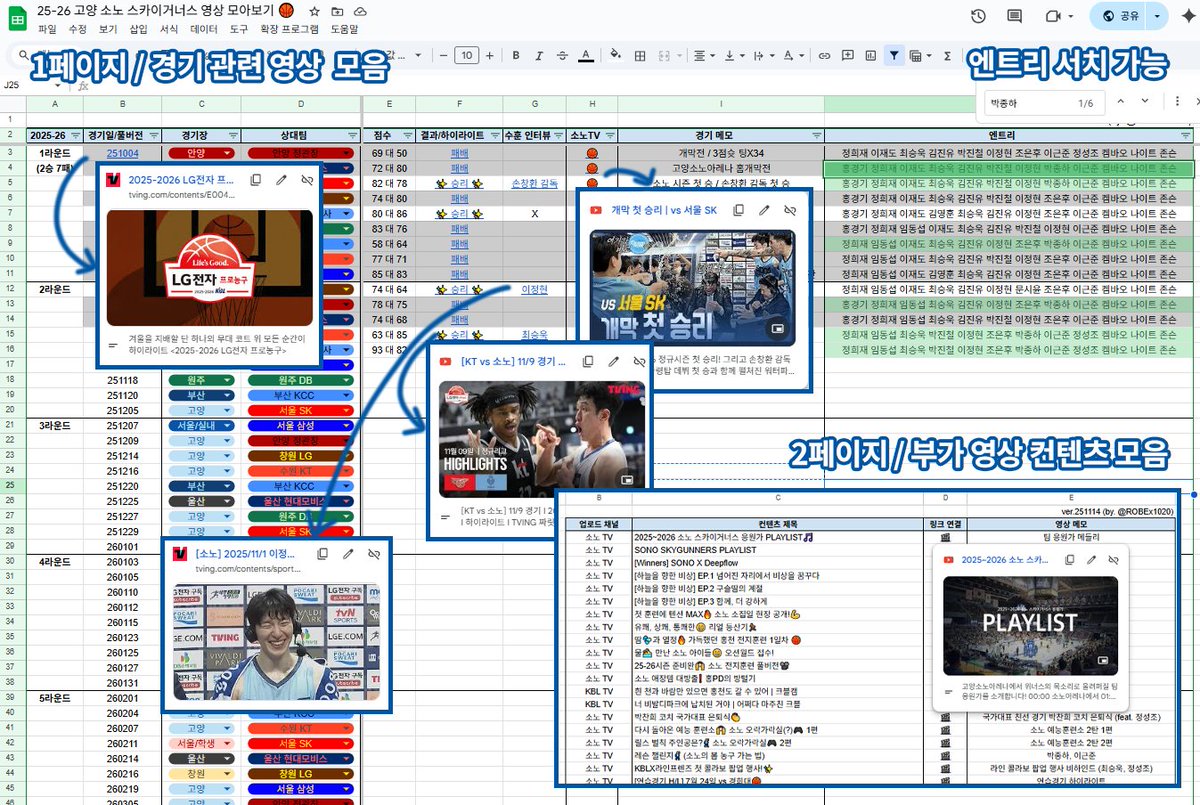Increase font size plus button

[x=492, y=56]
